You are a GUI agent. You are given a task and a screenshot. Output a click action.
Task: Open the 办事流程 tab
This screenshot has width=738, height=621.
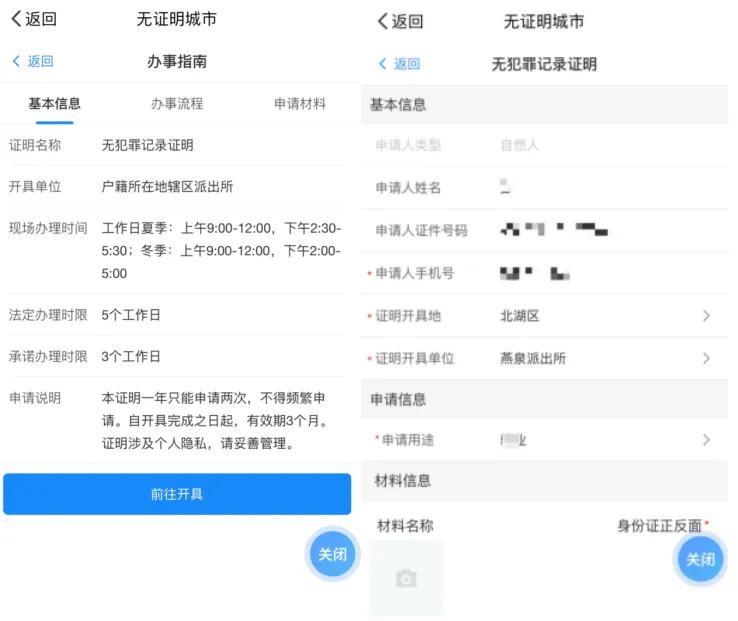[x=177, y=104]
